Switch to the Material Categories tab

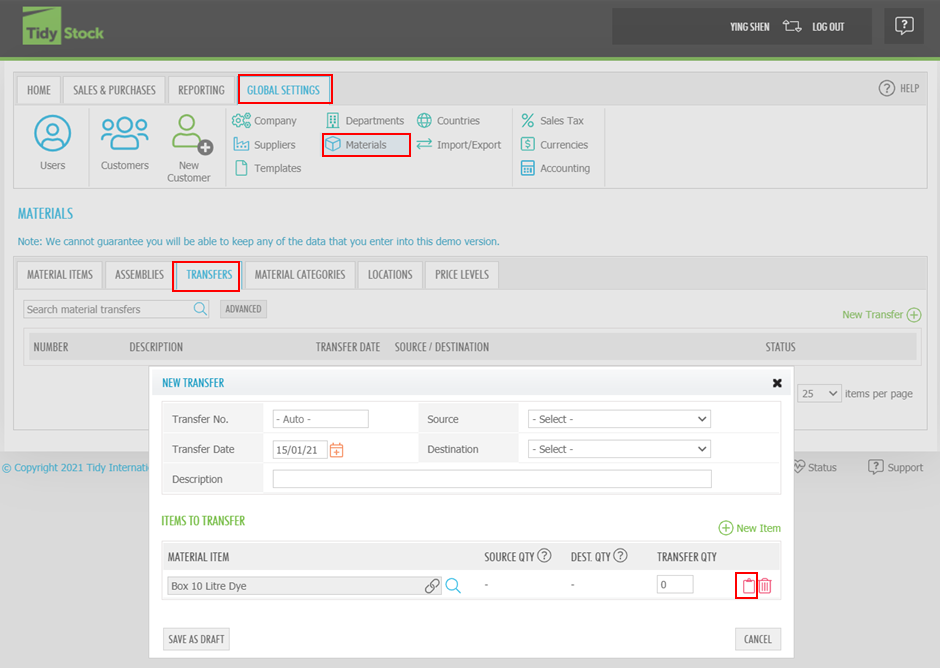point(300,275)
